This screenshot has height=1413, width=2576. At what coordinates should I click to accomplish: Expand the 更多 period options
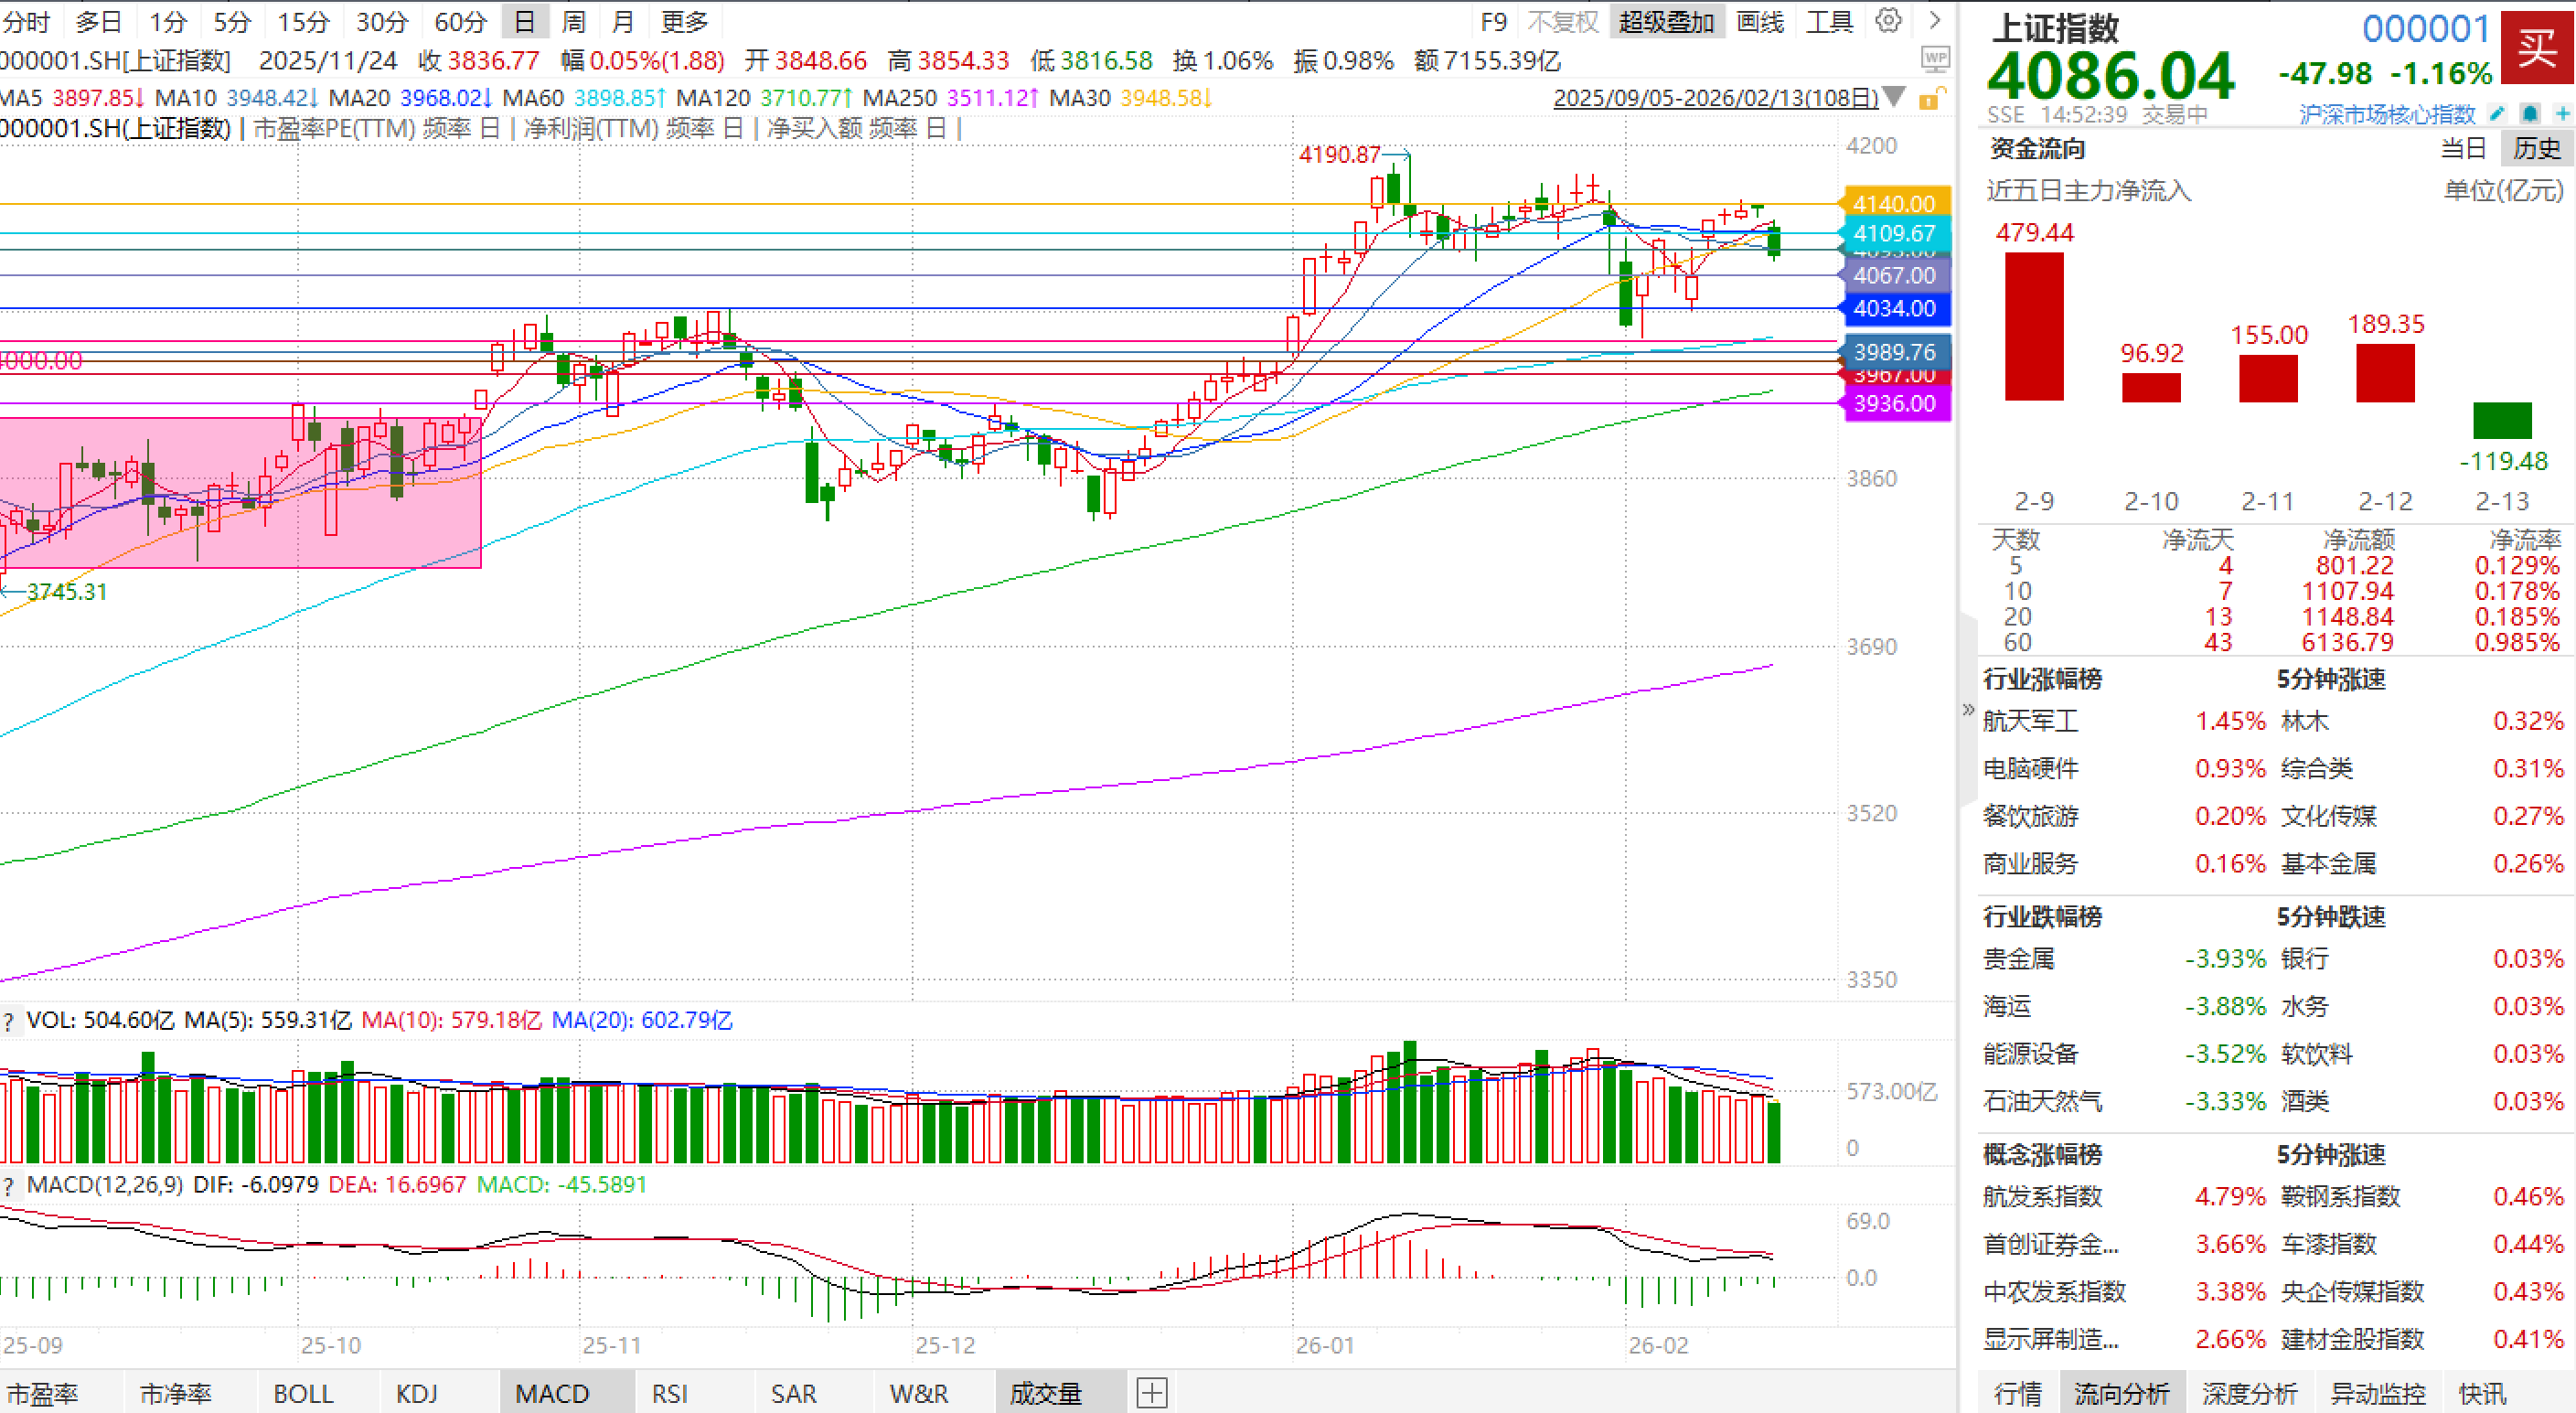(684, 21)
